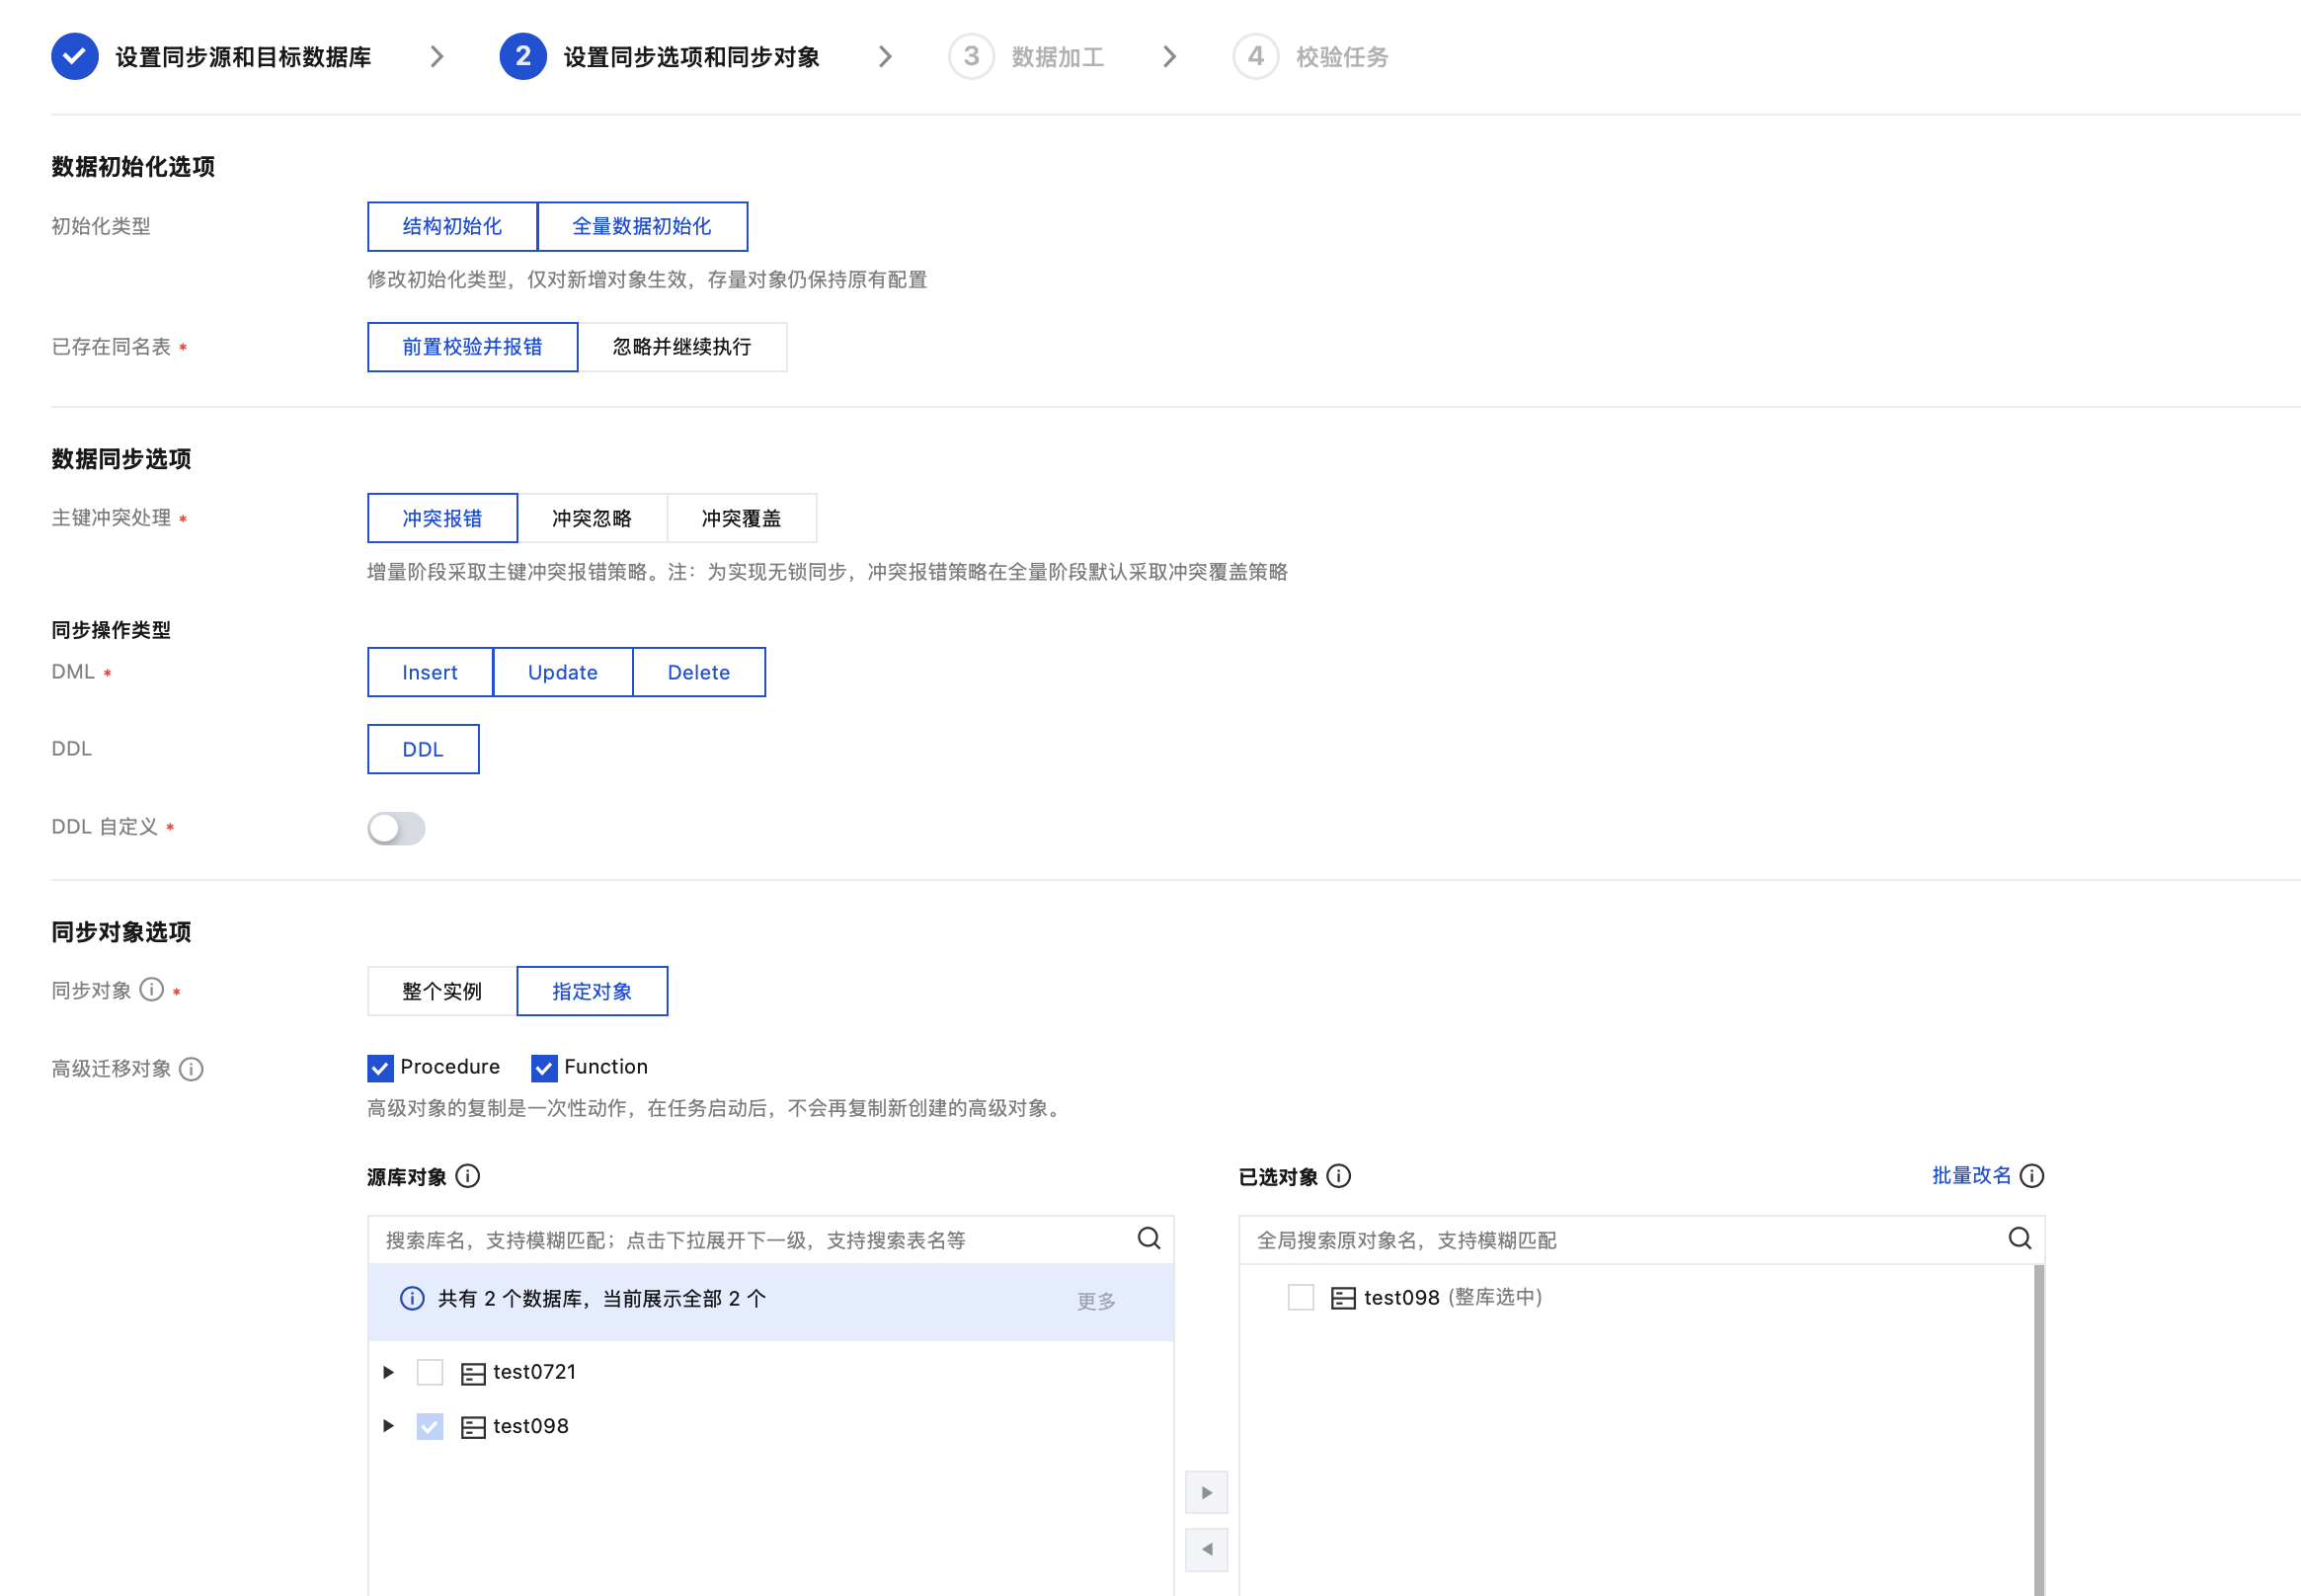The image size is (2301, 1596).
Task: Click right arrow to move objects
Action: point(1206,1493)
